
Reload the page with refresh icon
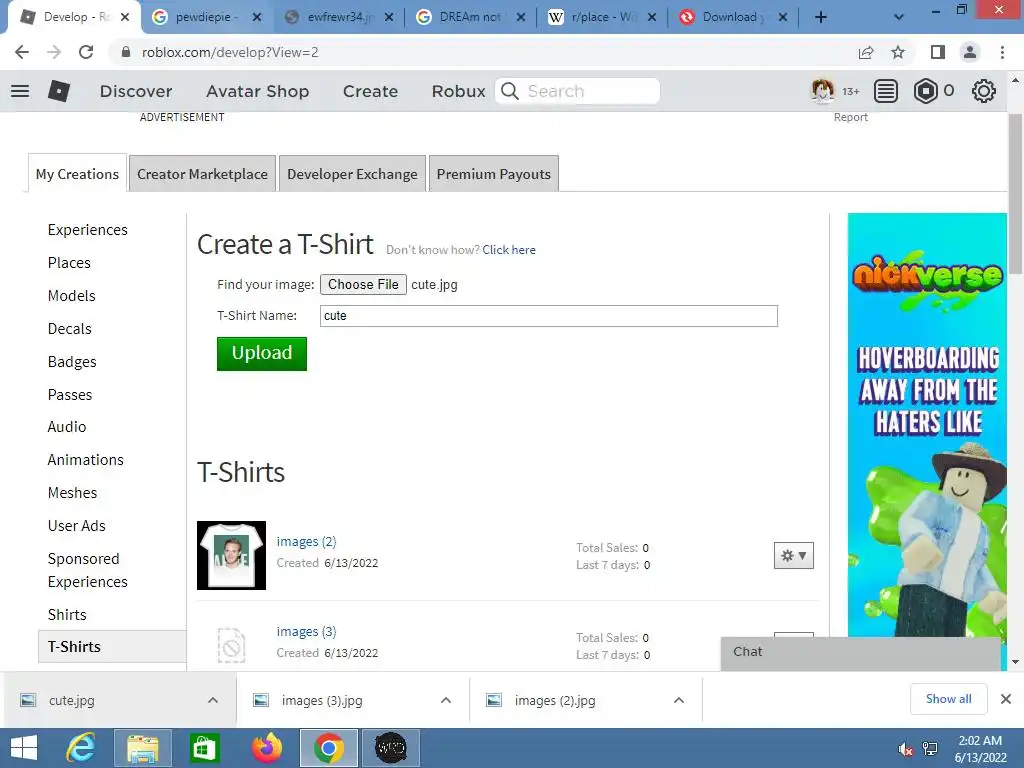point(86,52)
